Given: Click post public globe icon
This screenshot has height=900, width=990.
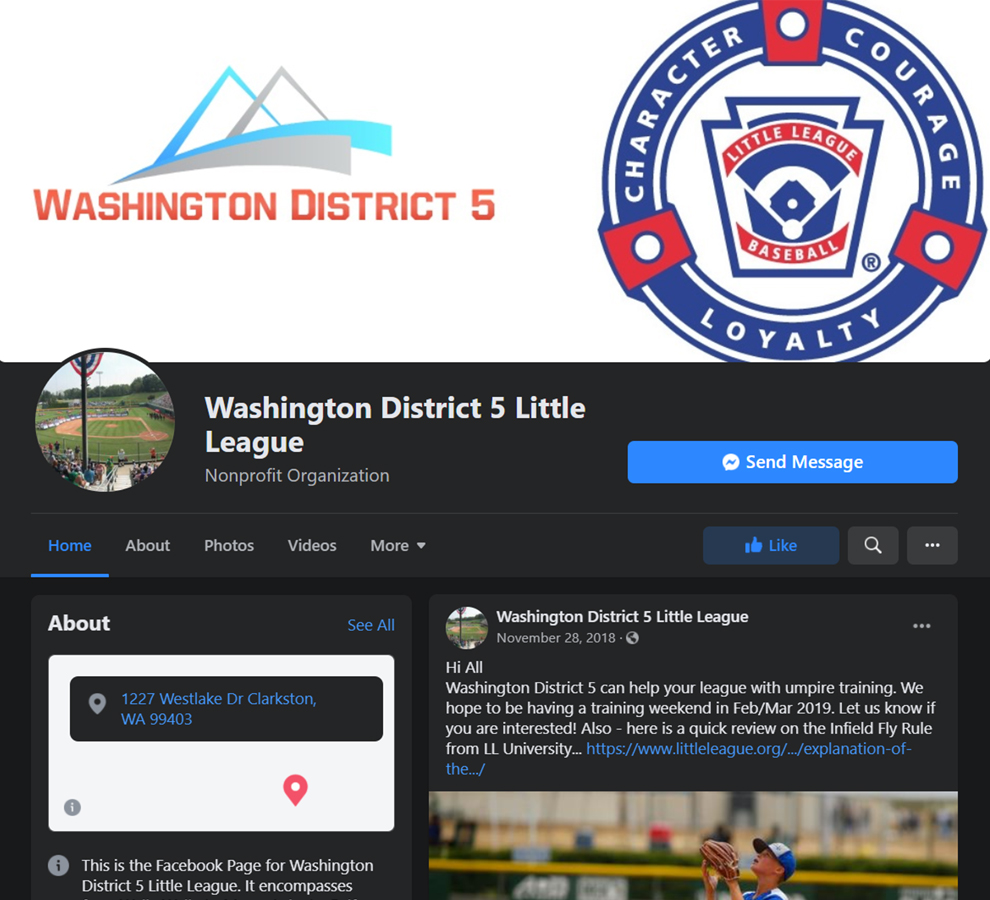Looking at the screenshot, I should (x=632, y=638).
